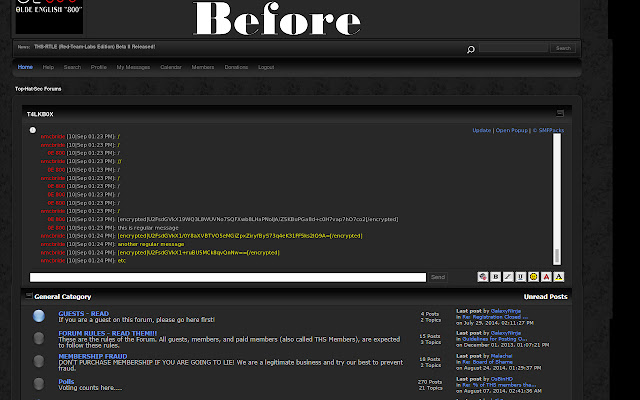The height and width of the screenshot is (400, 640).
Task: Open the TopHatSec Forums breadcrumb
Action: pyautogui.click(x=38, y=89)
